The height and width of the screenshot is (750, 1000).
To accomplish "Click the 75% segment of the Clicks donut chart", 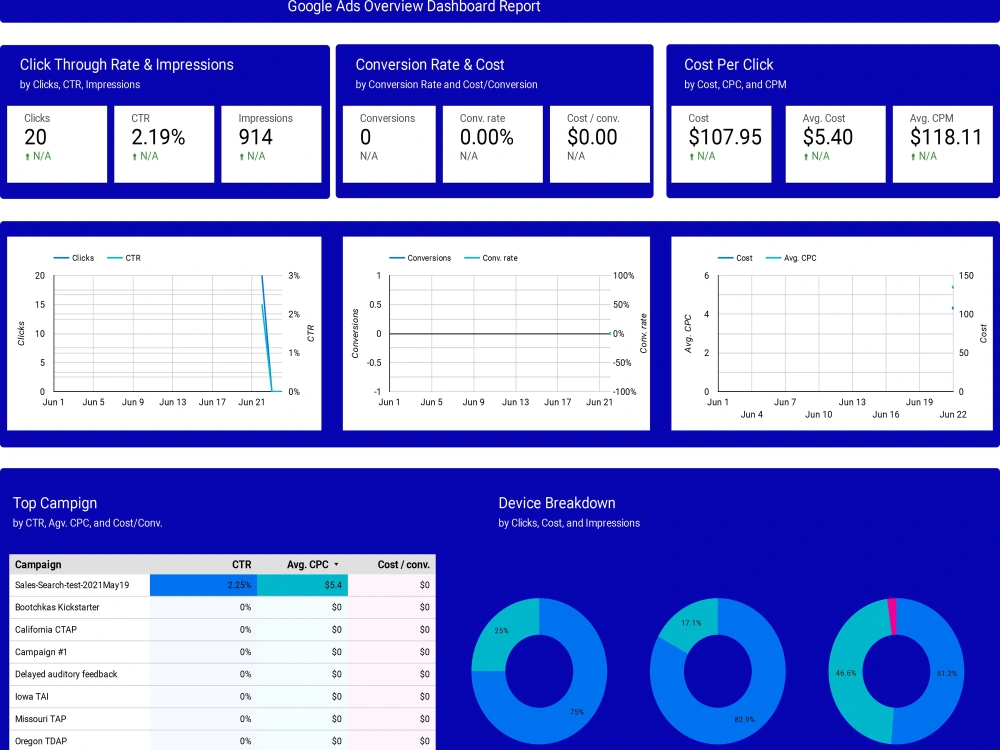I will pos(577,713).
